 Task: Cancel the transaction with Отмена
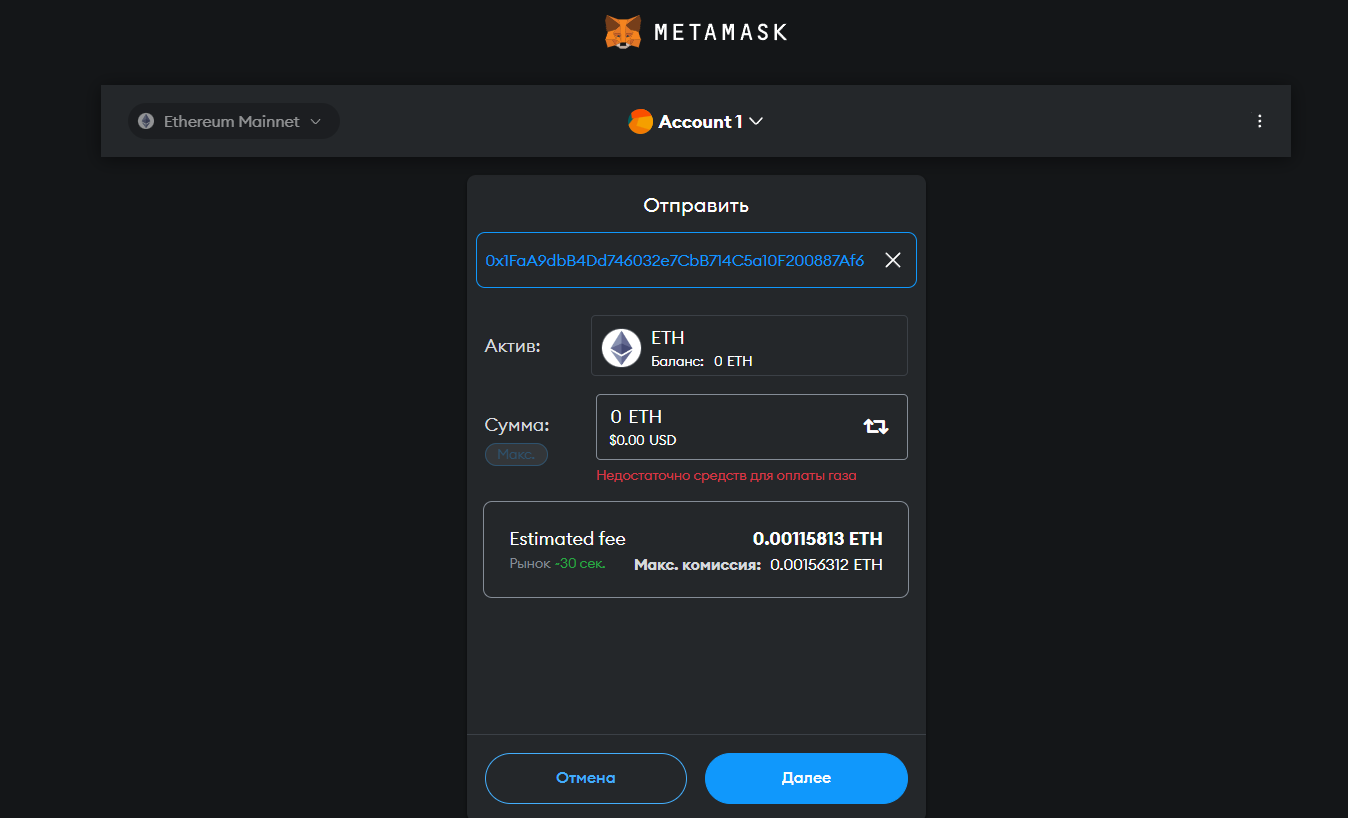coord(585,778)
